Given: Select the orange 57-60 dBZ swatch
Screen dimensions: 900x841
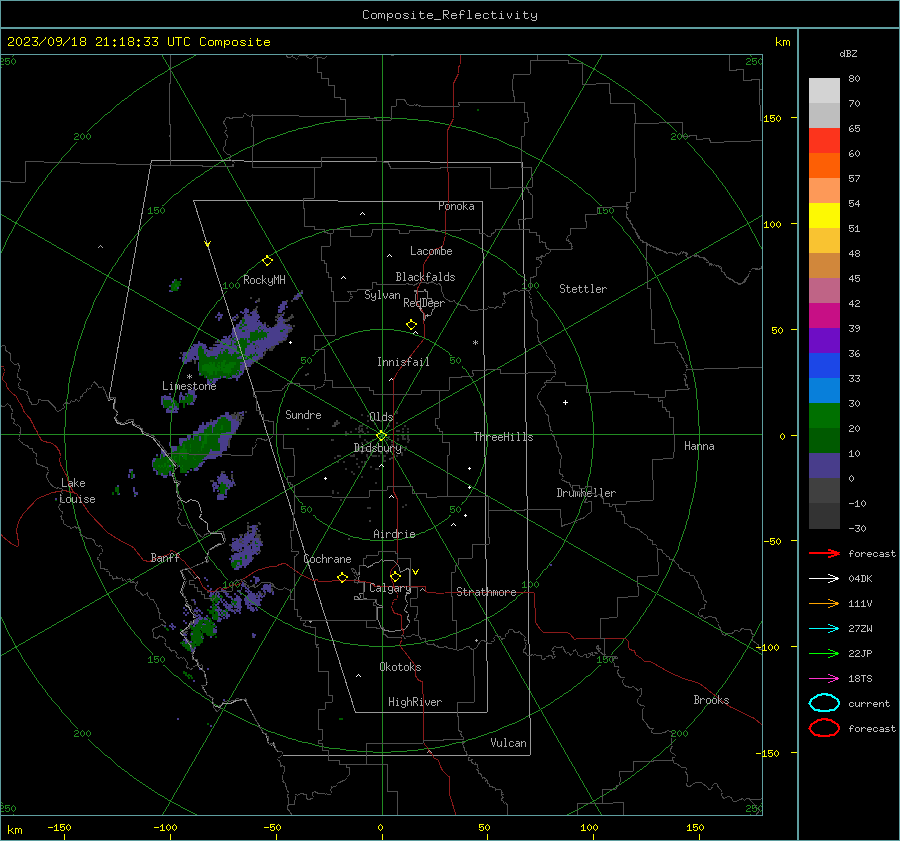Looking at the screenshot, I should pyautogui.click(x=824, y=166).
